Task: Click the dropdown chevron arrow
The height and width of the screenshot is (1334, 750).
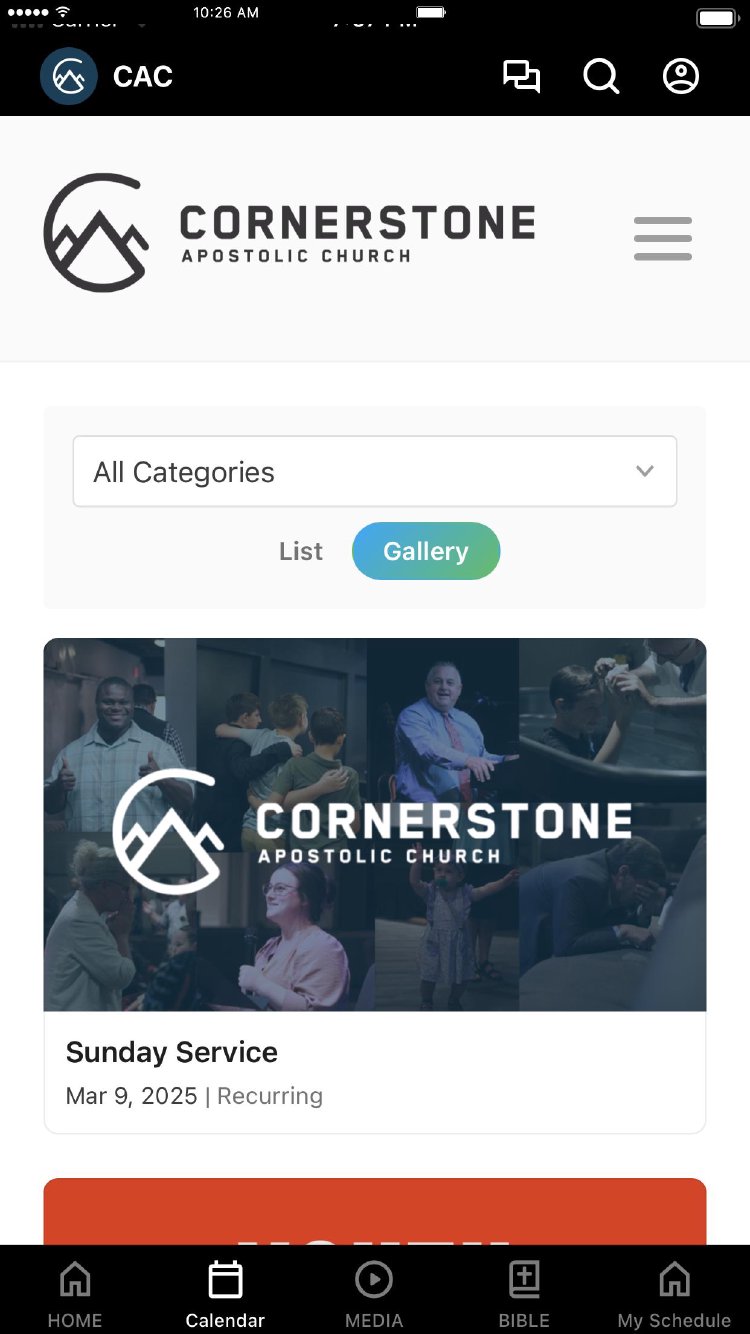Action: tap(645, 471)
